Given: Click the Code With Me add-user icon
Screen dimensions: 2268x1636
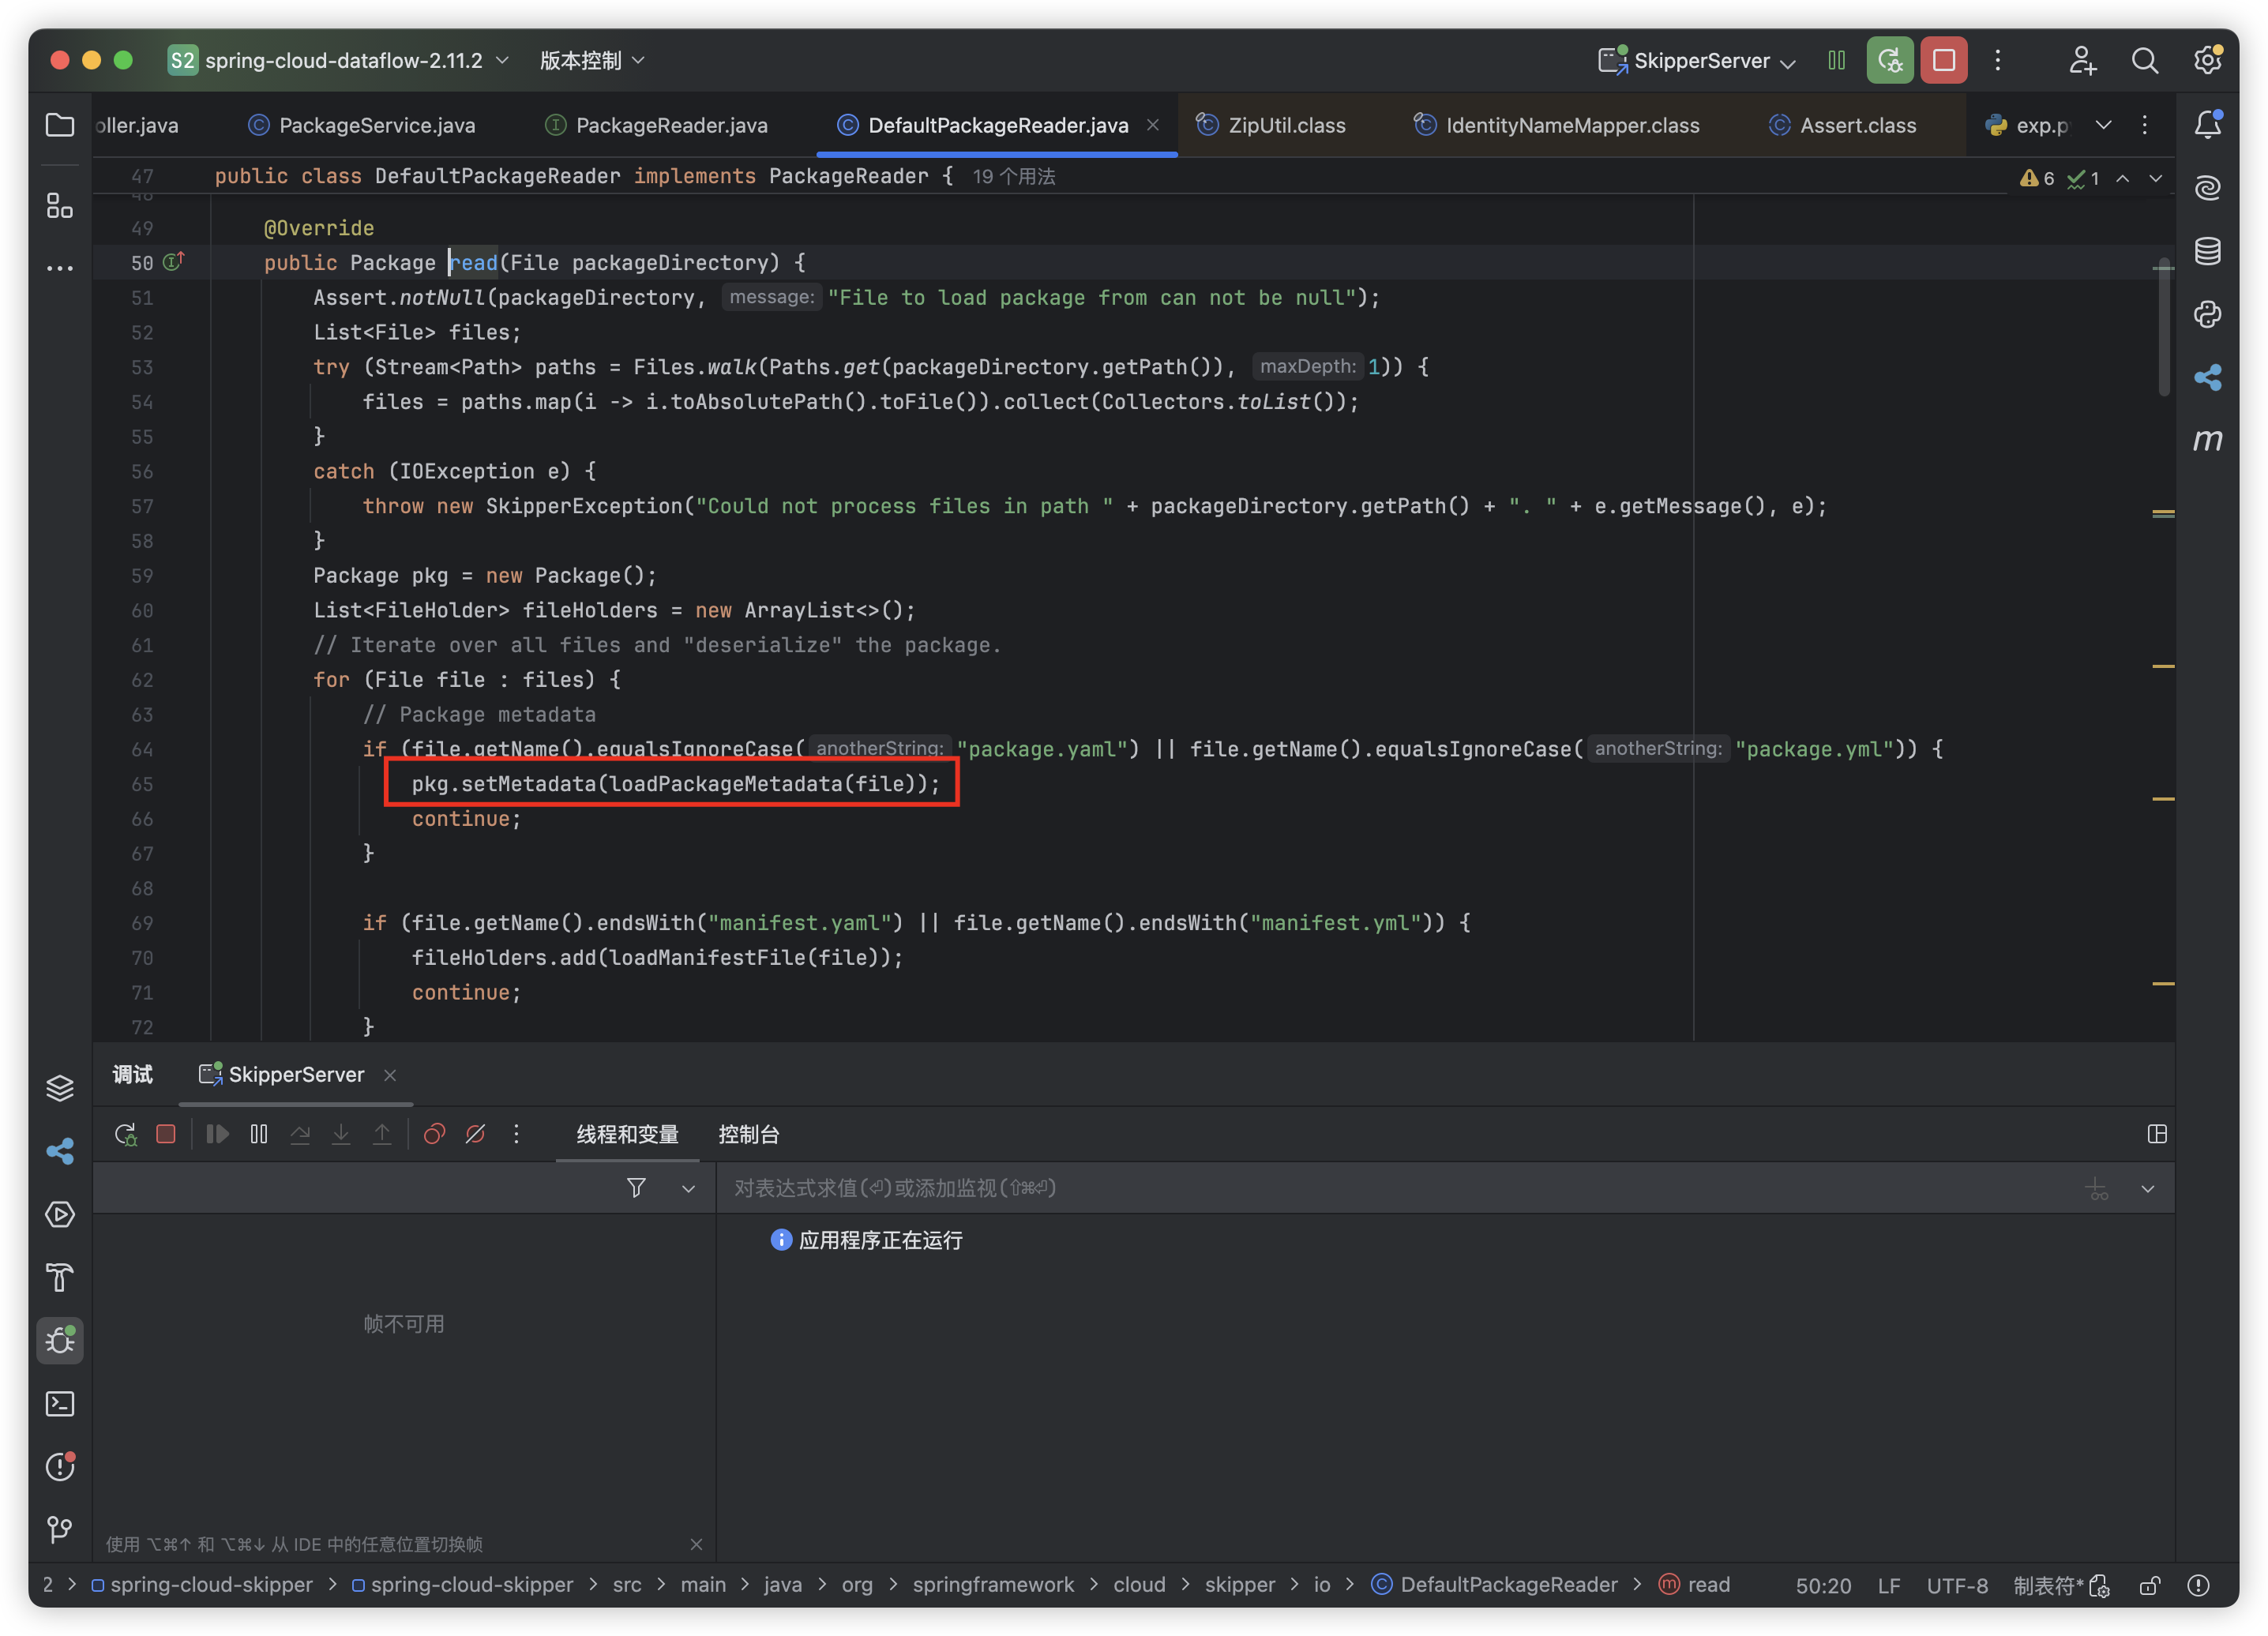Looking at the screenshot, I should (2082, 61).
